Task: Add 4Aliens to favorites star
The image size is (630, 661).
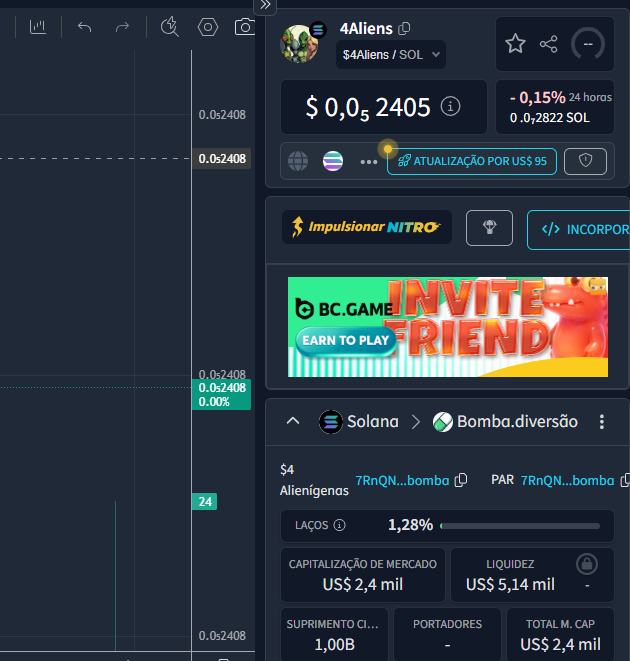Action: (515, 44)
